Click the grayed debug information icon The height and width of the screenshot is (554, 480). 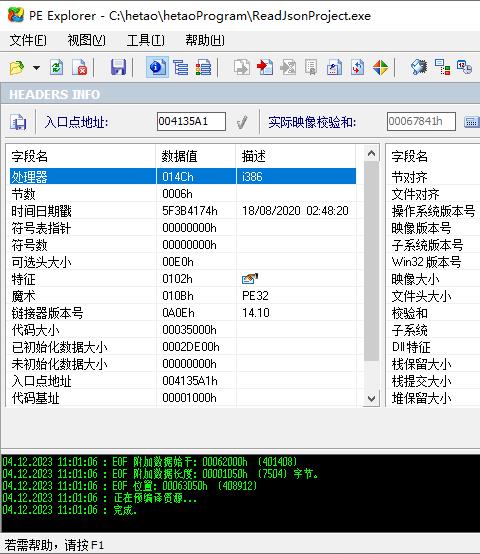(x=288, y=67)
